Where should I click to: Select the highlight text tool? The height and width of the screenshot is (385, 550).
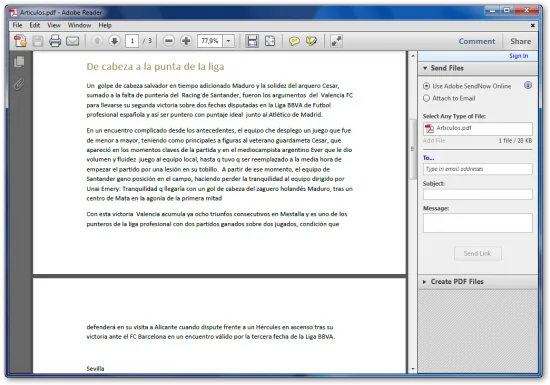coord(311,41)
